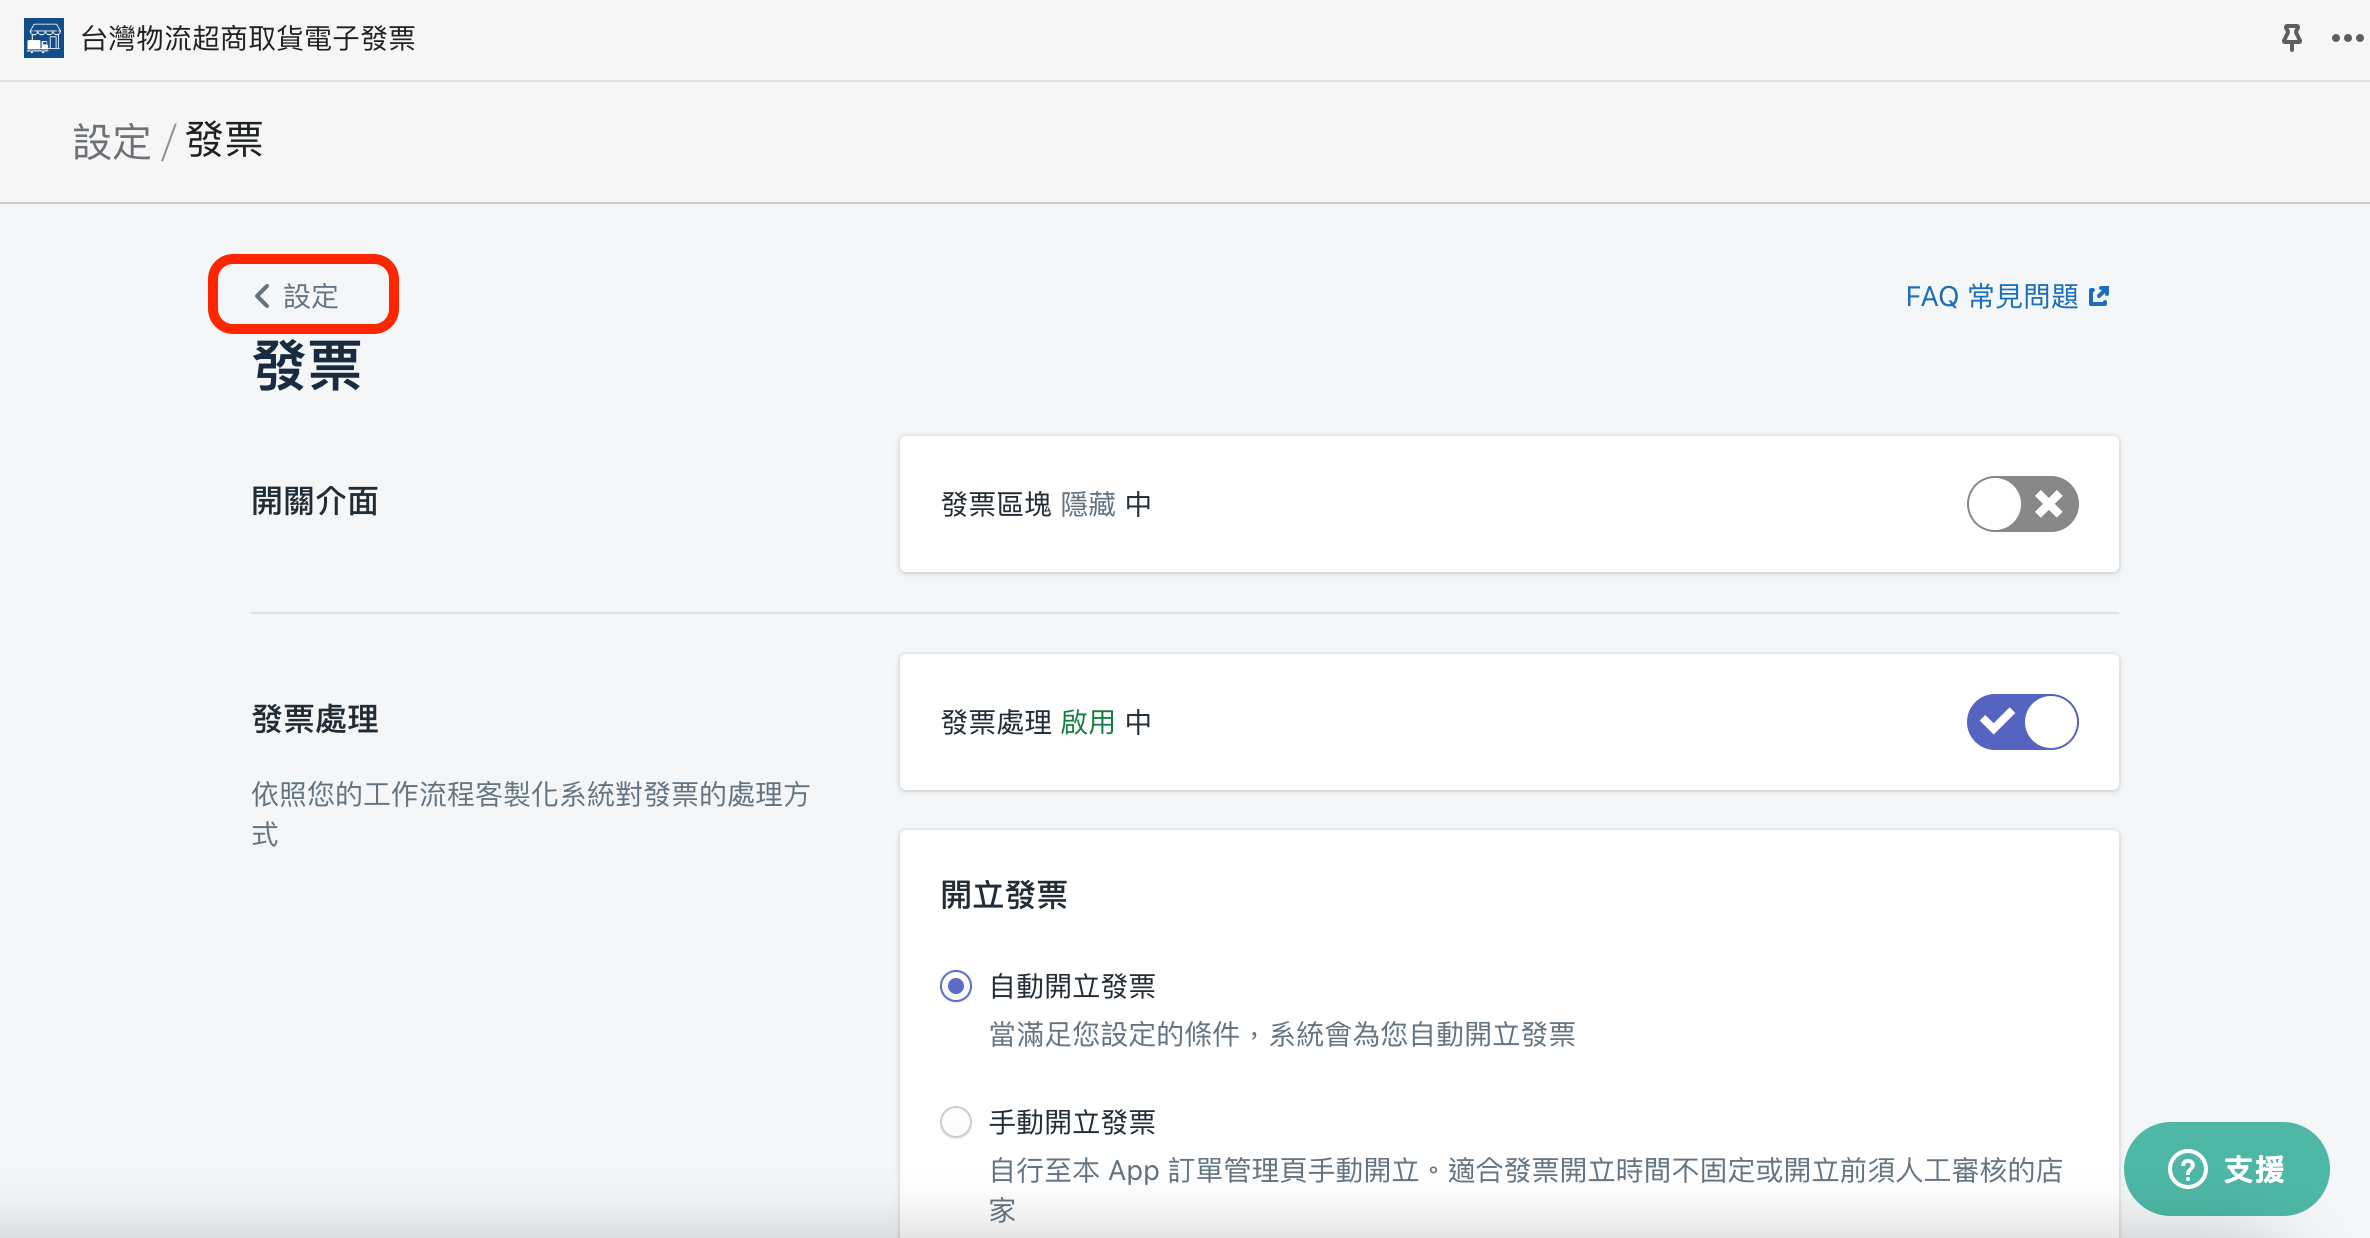The height and width of the screenshot is (1238, 2370).
Task: Open the external link icon beside FAQ
Action: click(x=2099, y=296)
